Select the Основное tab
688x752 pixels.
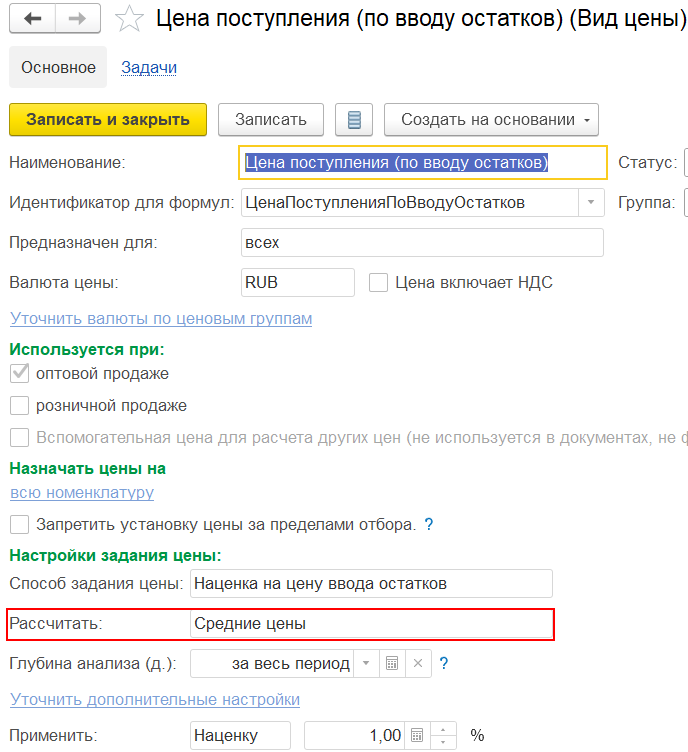58,68
